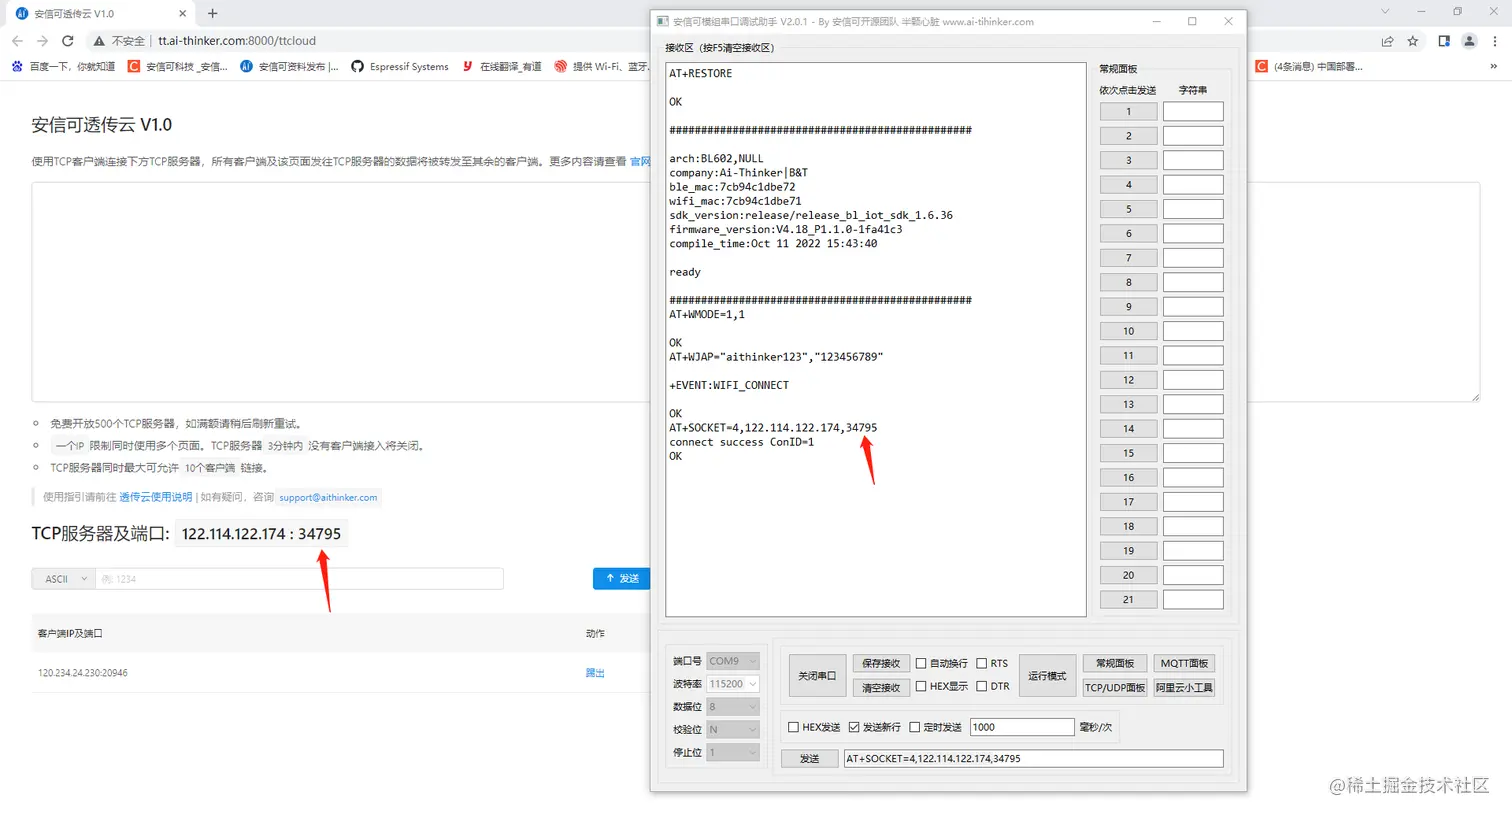
Task: Open the 中国部署 CSDN bookmark
Action: pyautogui.click(x=1309, y=67)
